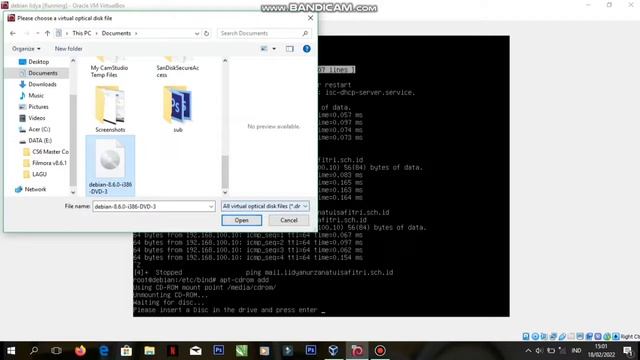Launch Firefox from the taskbar
The width and height of the screenshot is (640, 360).
tap(80, 351)
